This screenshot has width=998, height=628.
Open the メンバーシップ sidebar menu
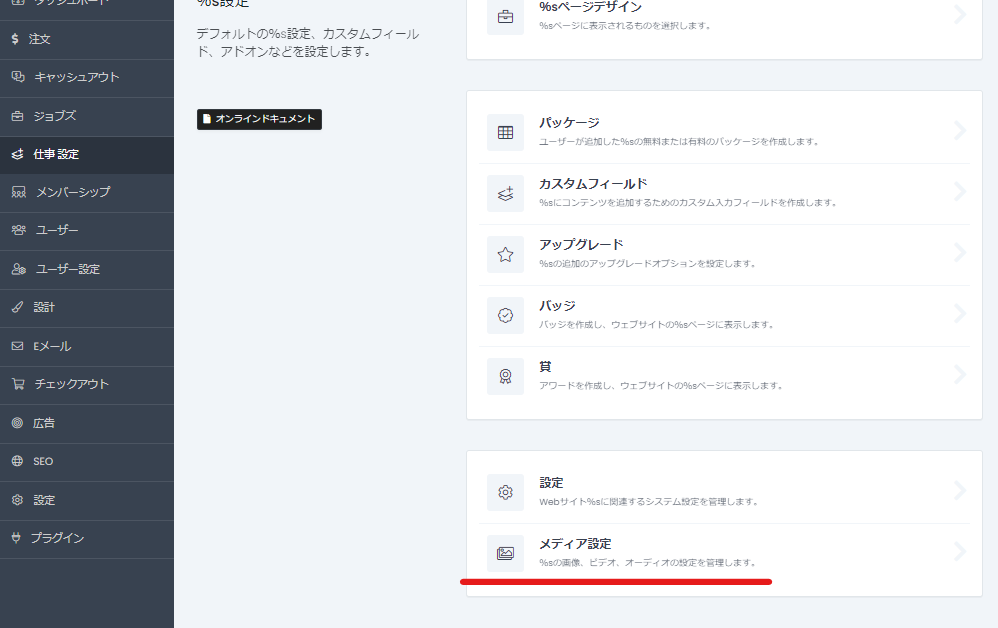pos(73,192)
